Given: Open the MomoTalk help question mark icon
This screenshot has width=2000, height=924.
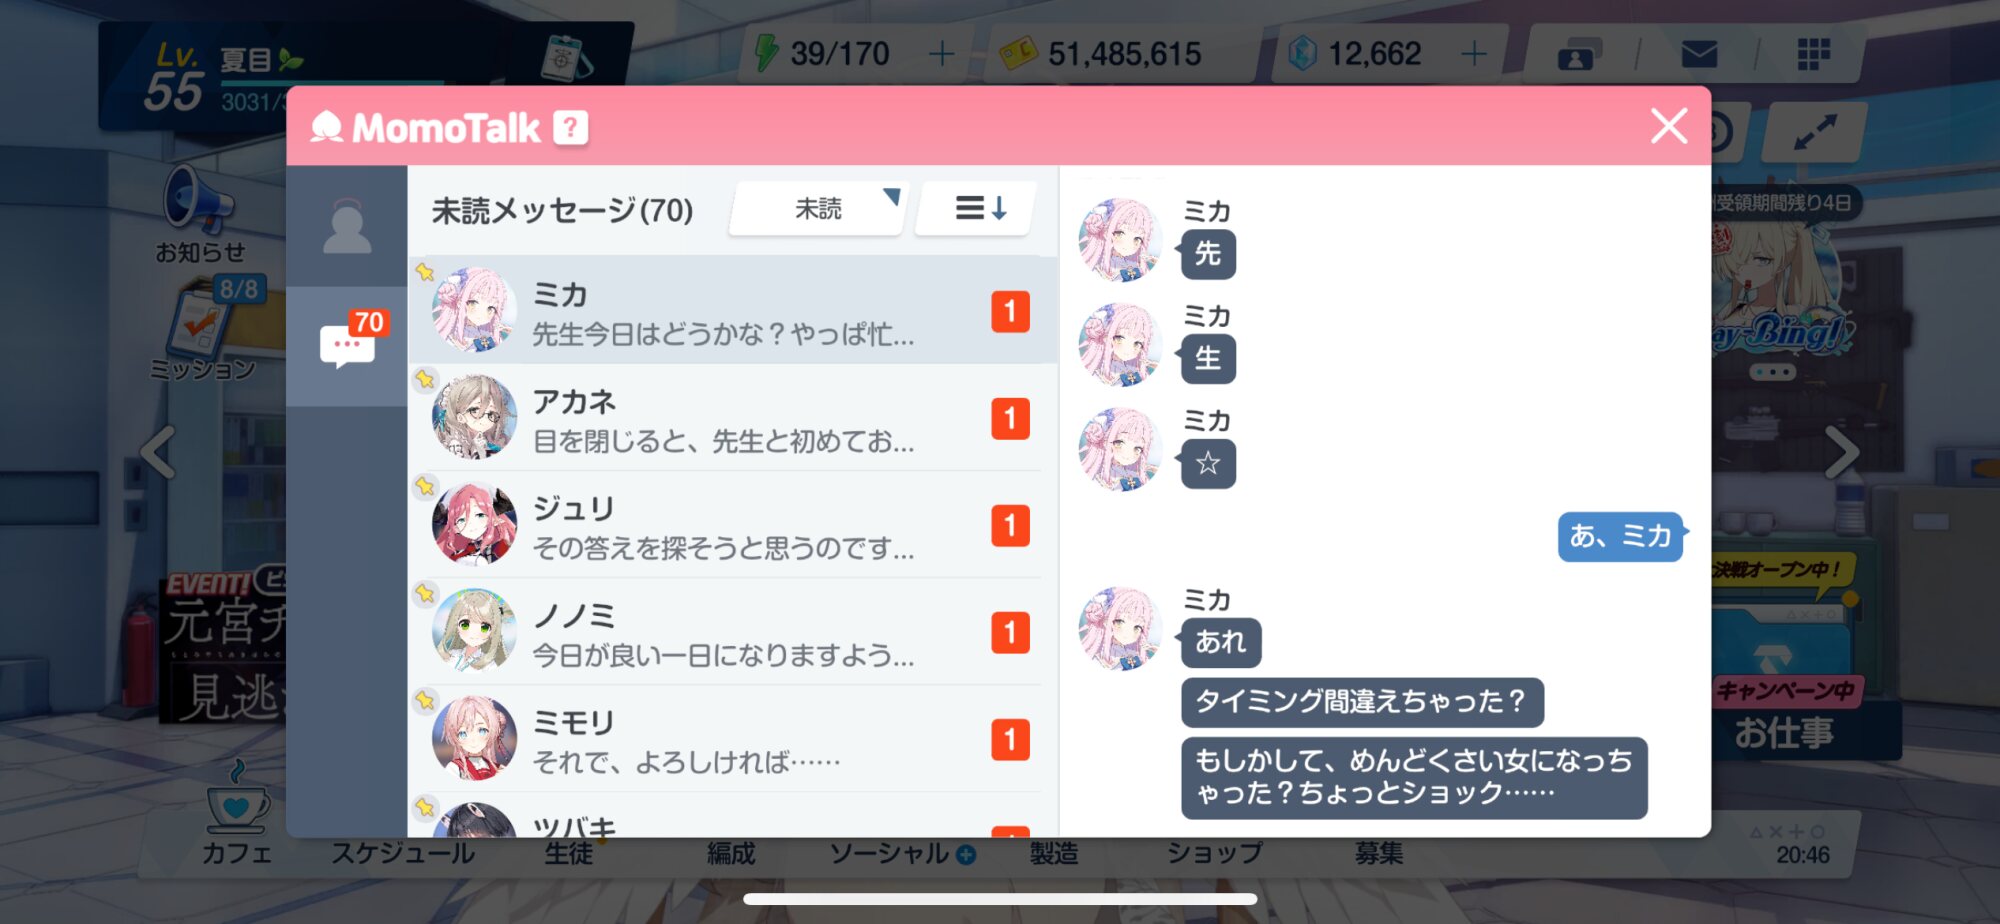Looking at the screenshot, I should pos(571,127).
